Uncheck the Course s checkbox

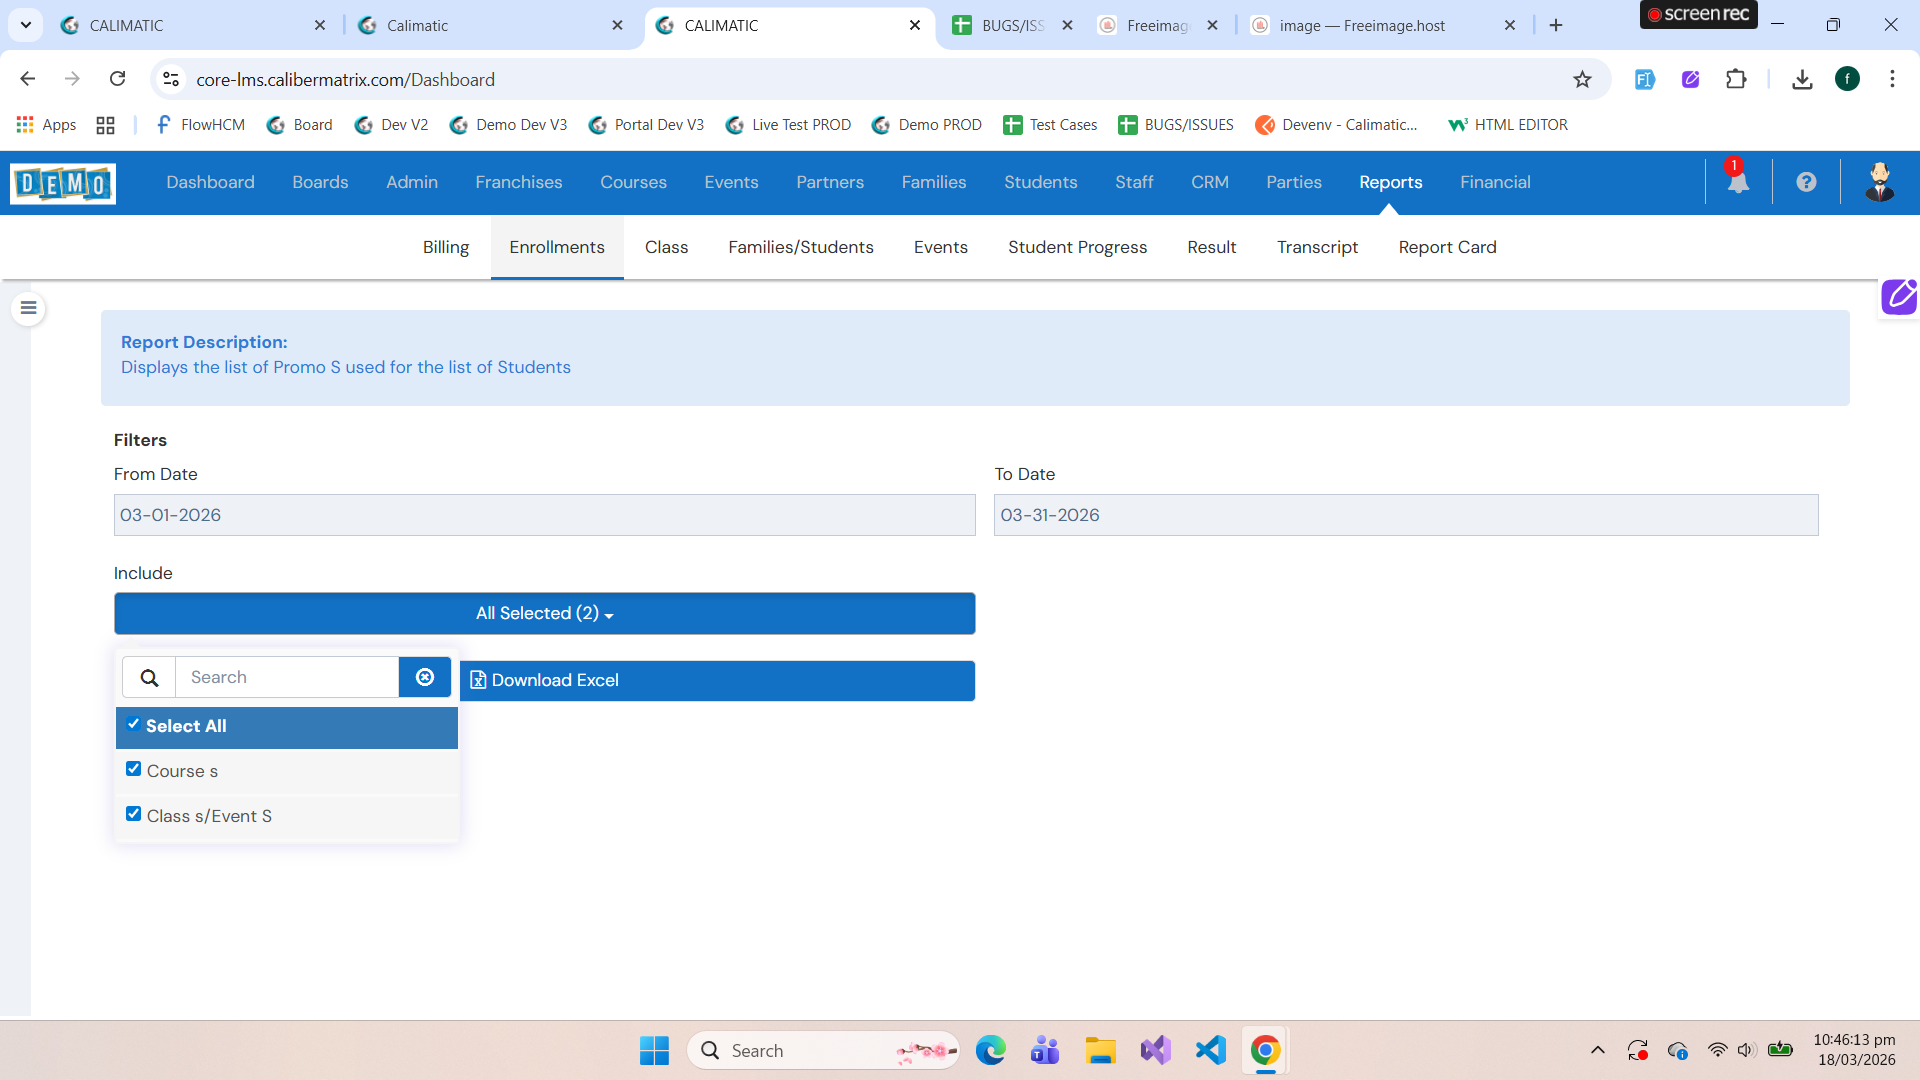(133, 769)
